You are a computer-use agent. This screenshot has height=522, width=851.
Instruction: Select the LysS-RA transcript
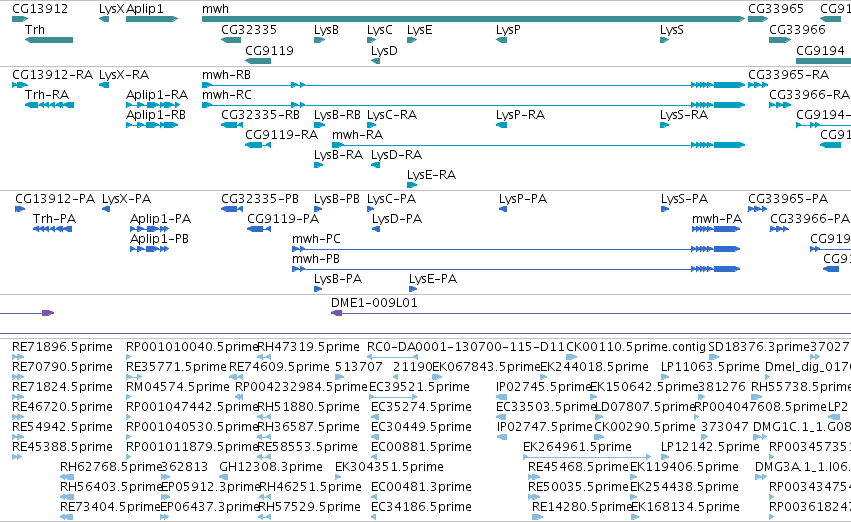(664, 125)
